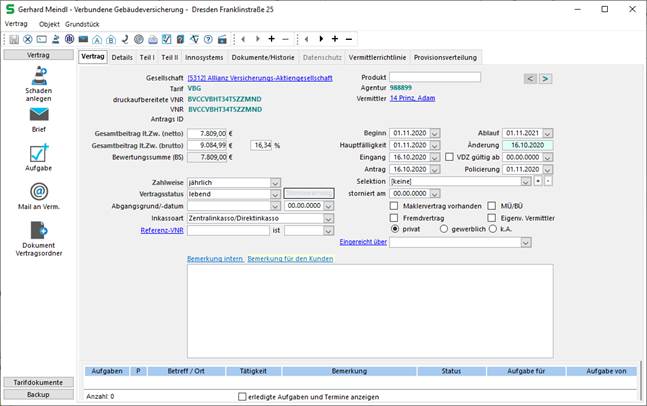The image size is (647, 406).
Task: Open the Grundstück menu
Action: [x=83, y=22]
